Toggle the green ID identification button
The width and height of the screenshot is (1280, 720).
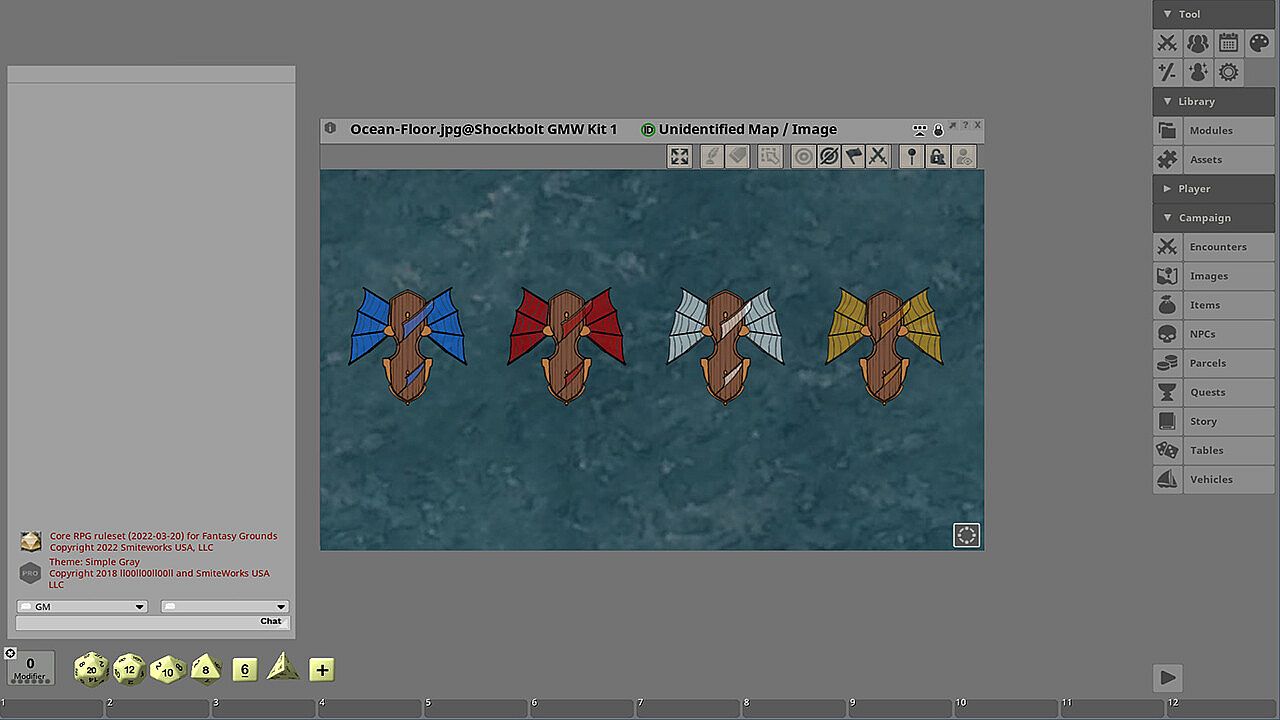click(648, 130)
